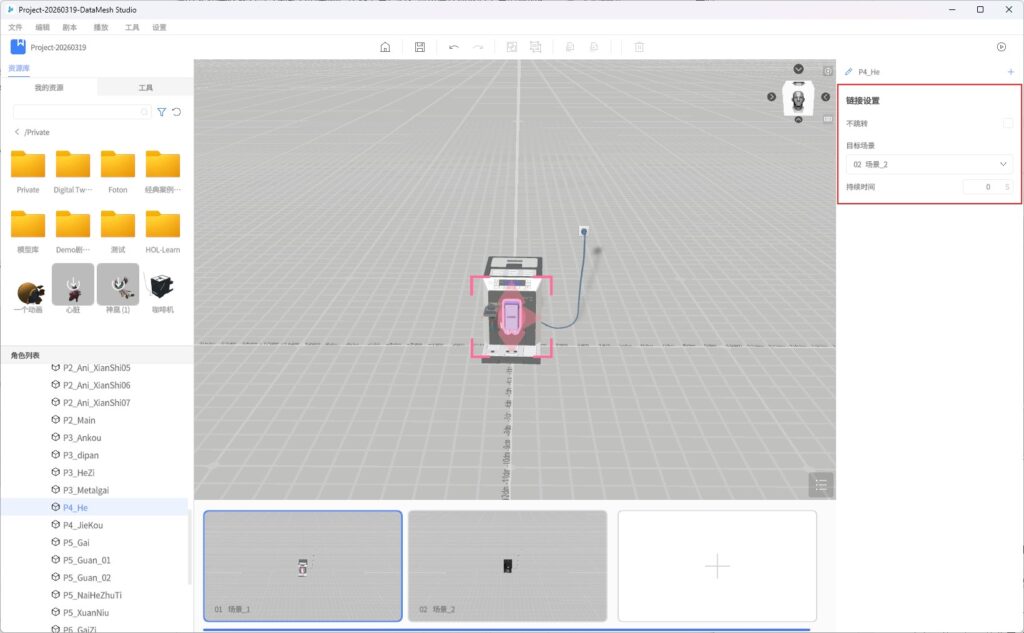Click the refresh icon beside the resource filter

coord(177,112)
